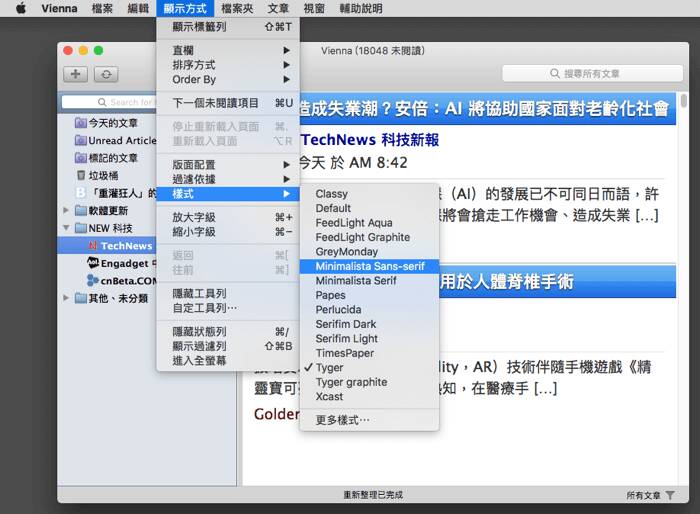Select the 軟體更新 folder icon
Image resolution: width=700 pixels, height=514 pixels.
pos(81,210)
